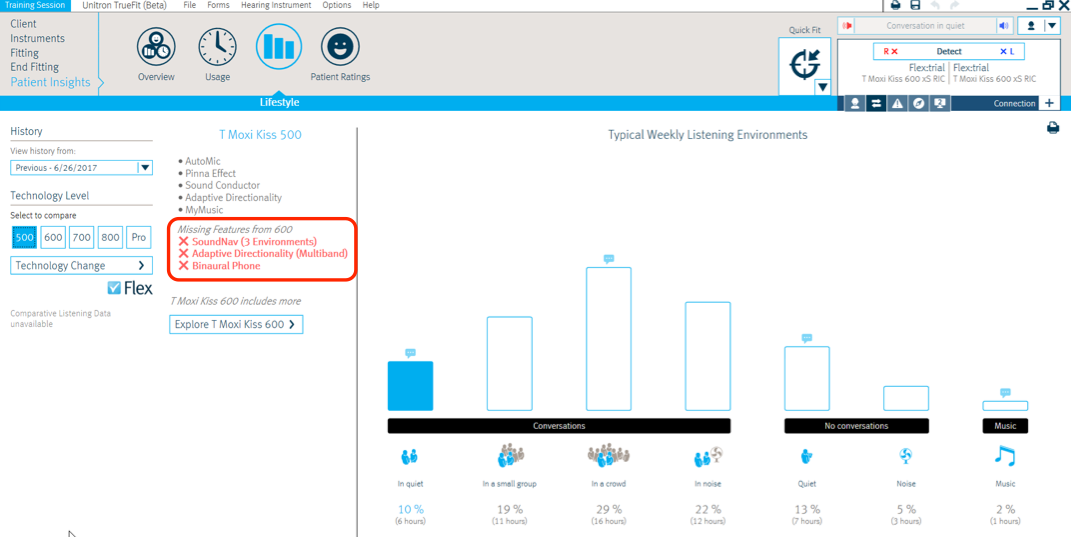Open the Usage clock icon
Viewport: 1071px width, 537px height.
(x=217, y=46)
